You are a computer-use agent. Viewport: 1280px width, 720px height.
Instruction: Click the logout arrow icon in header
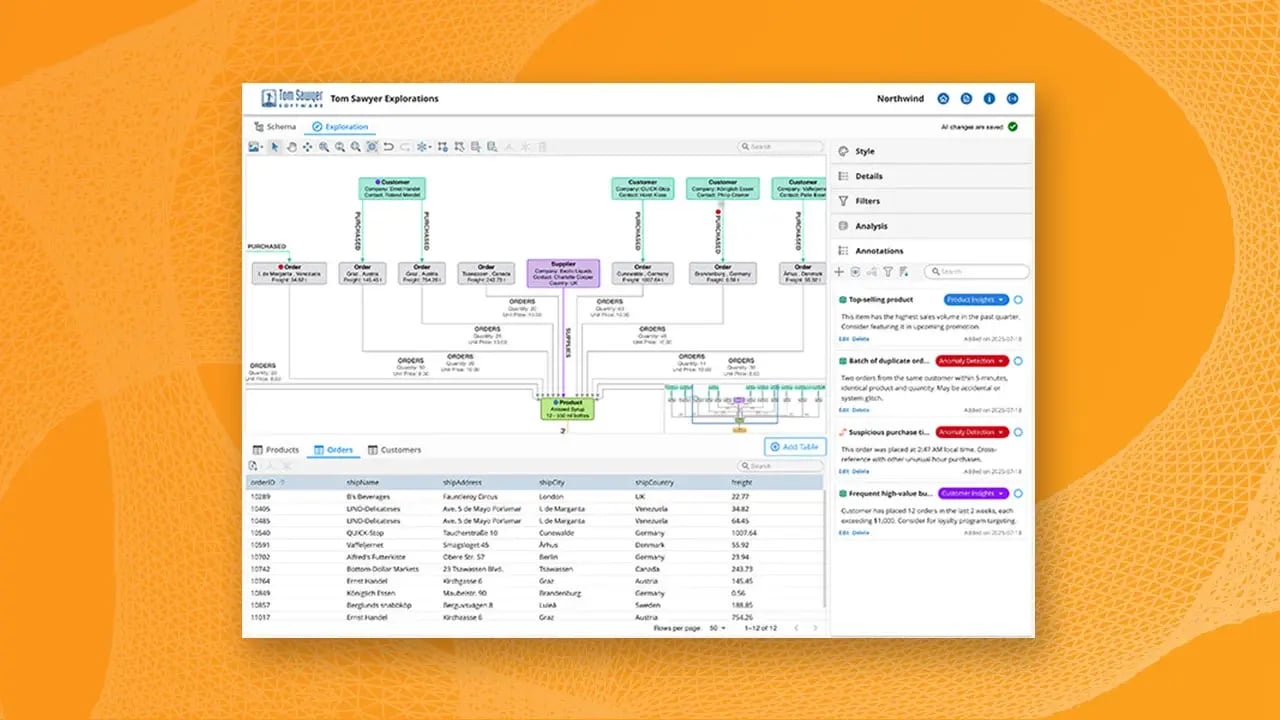[x=1012, y=99]
